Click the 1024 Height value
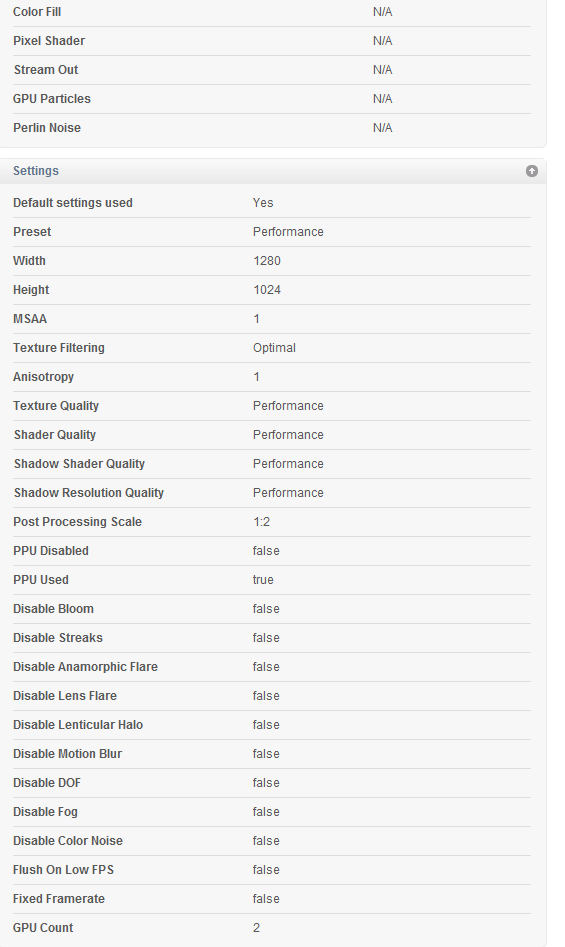Image resolution: width=565 pixels, height=947 pixels. coord(267,290)
